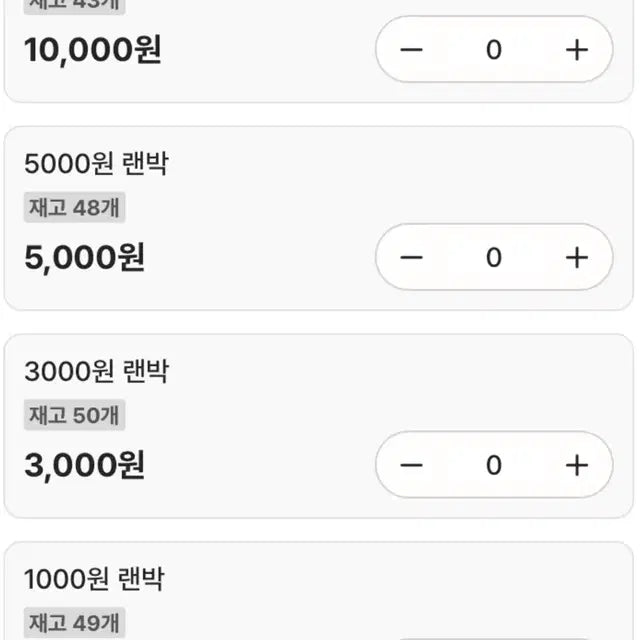The height and width of the screenshot is (640, 640).
Task: Click the 재고 49개 stock badge
Action: (x=75, y=623)
